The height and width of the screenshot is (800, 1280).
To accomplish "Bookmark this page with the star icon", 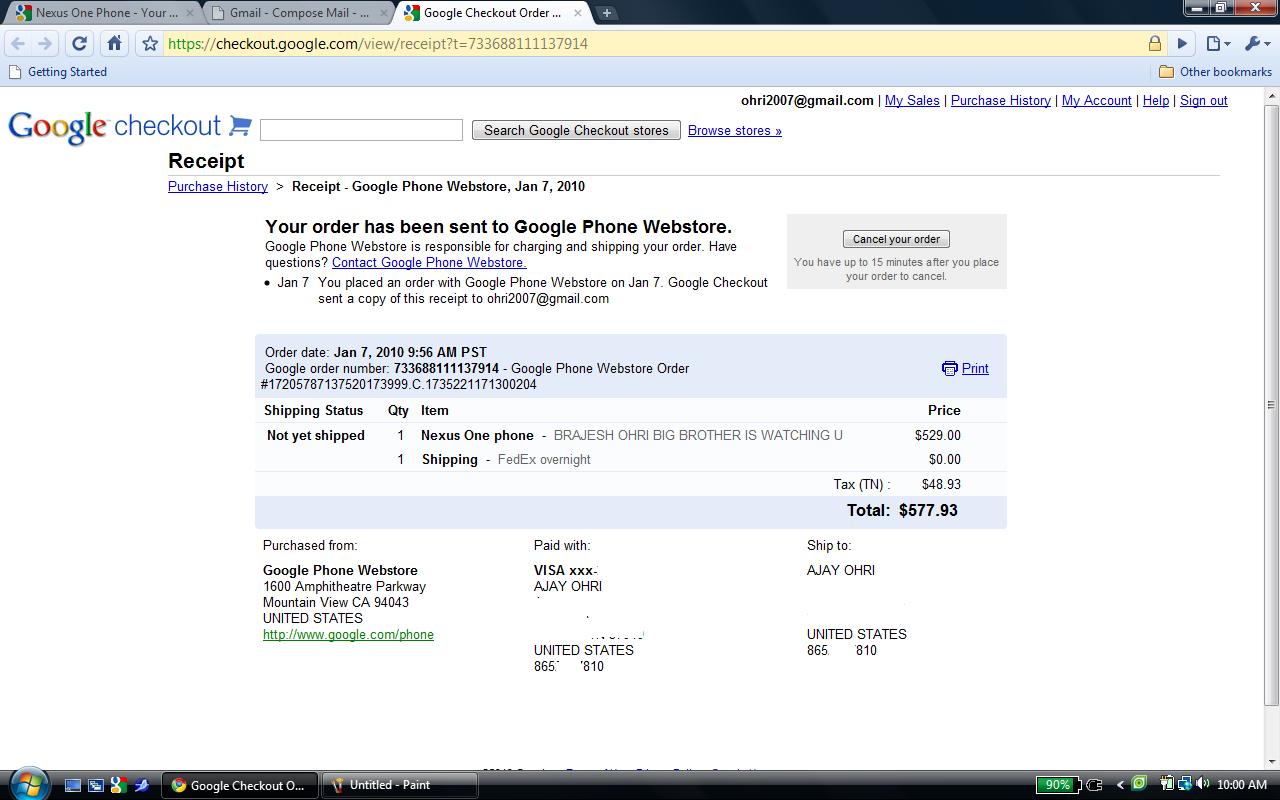I will (150, 43).
